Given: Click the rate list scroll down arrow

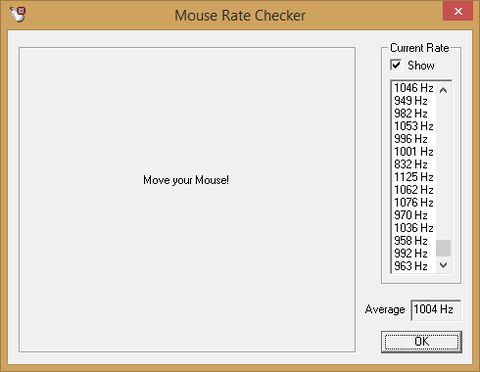Looking at the screenshot, I should tap(443, 265).
